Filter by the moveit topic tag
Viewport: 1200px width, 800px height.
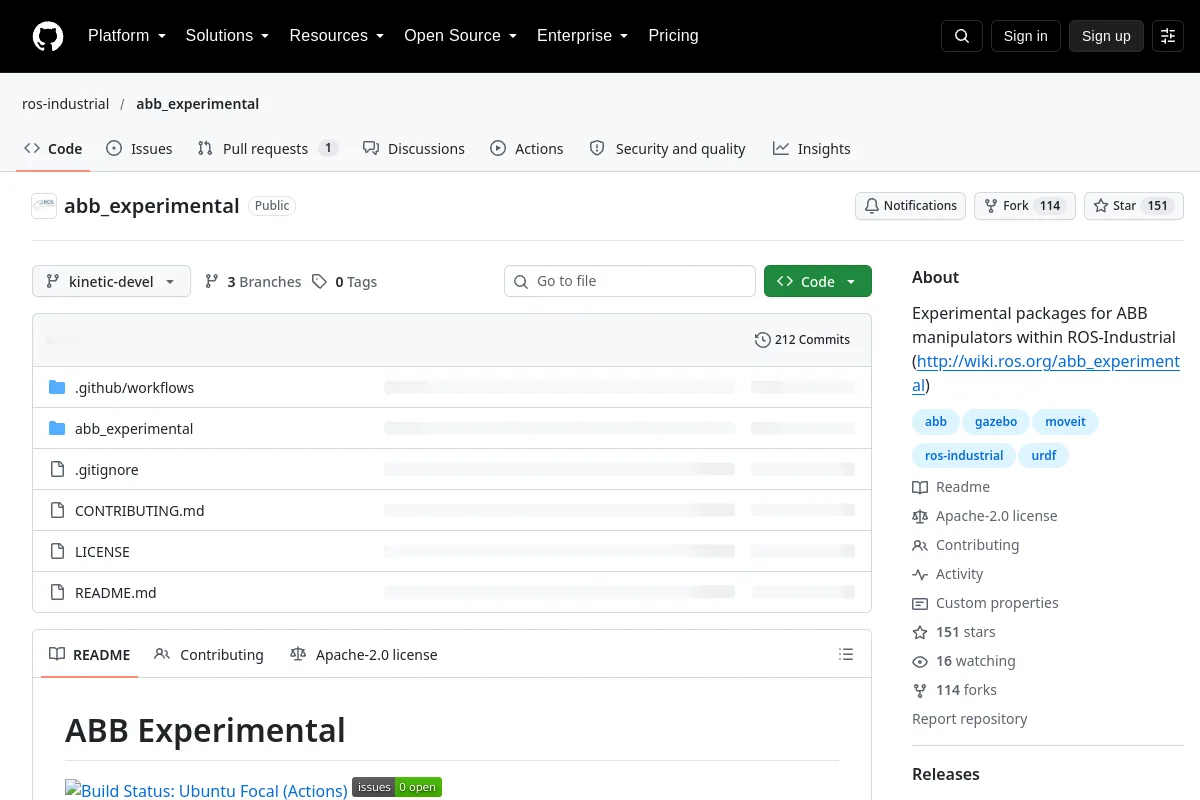1065,422
